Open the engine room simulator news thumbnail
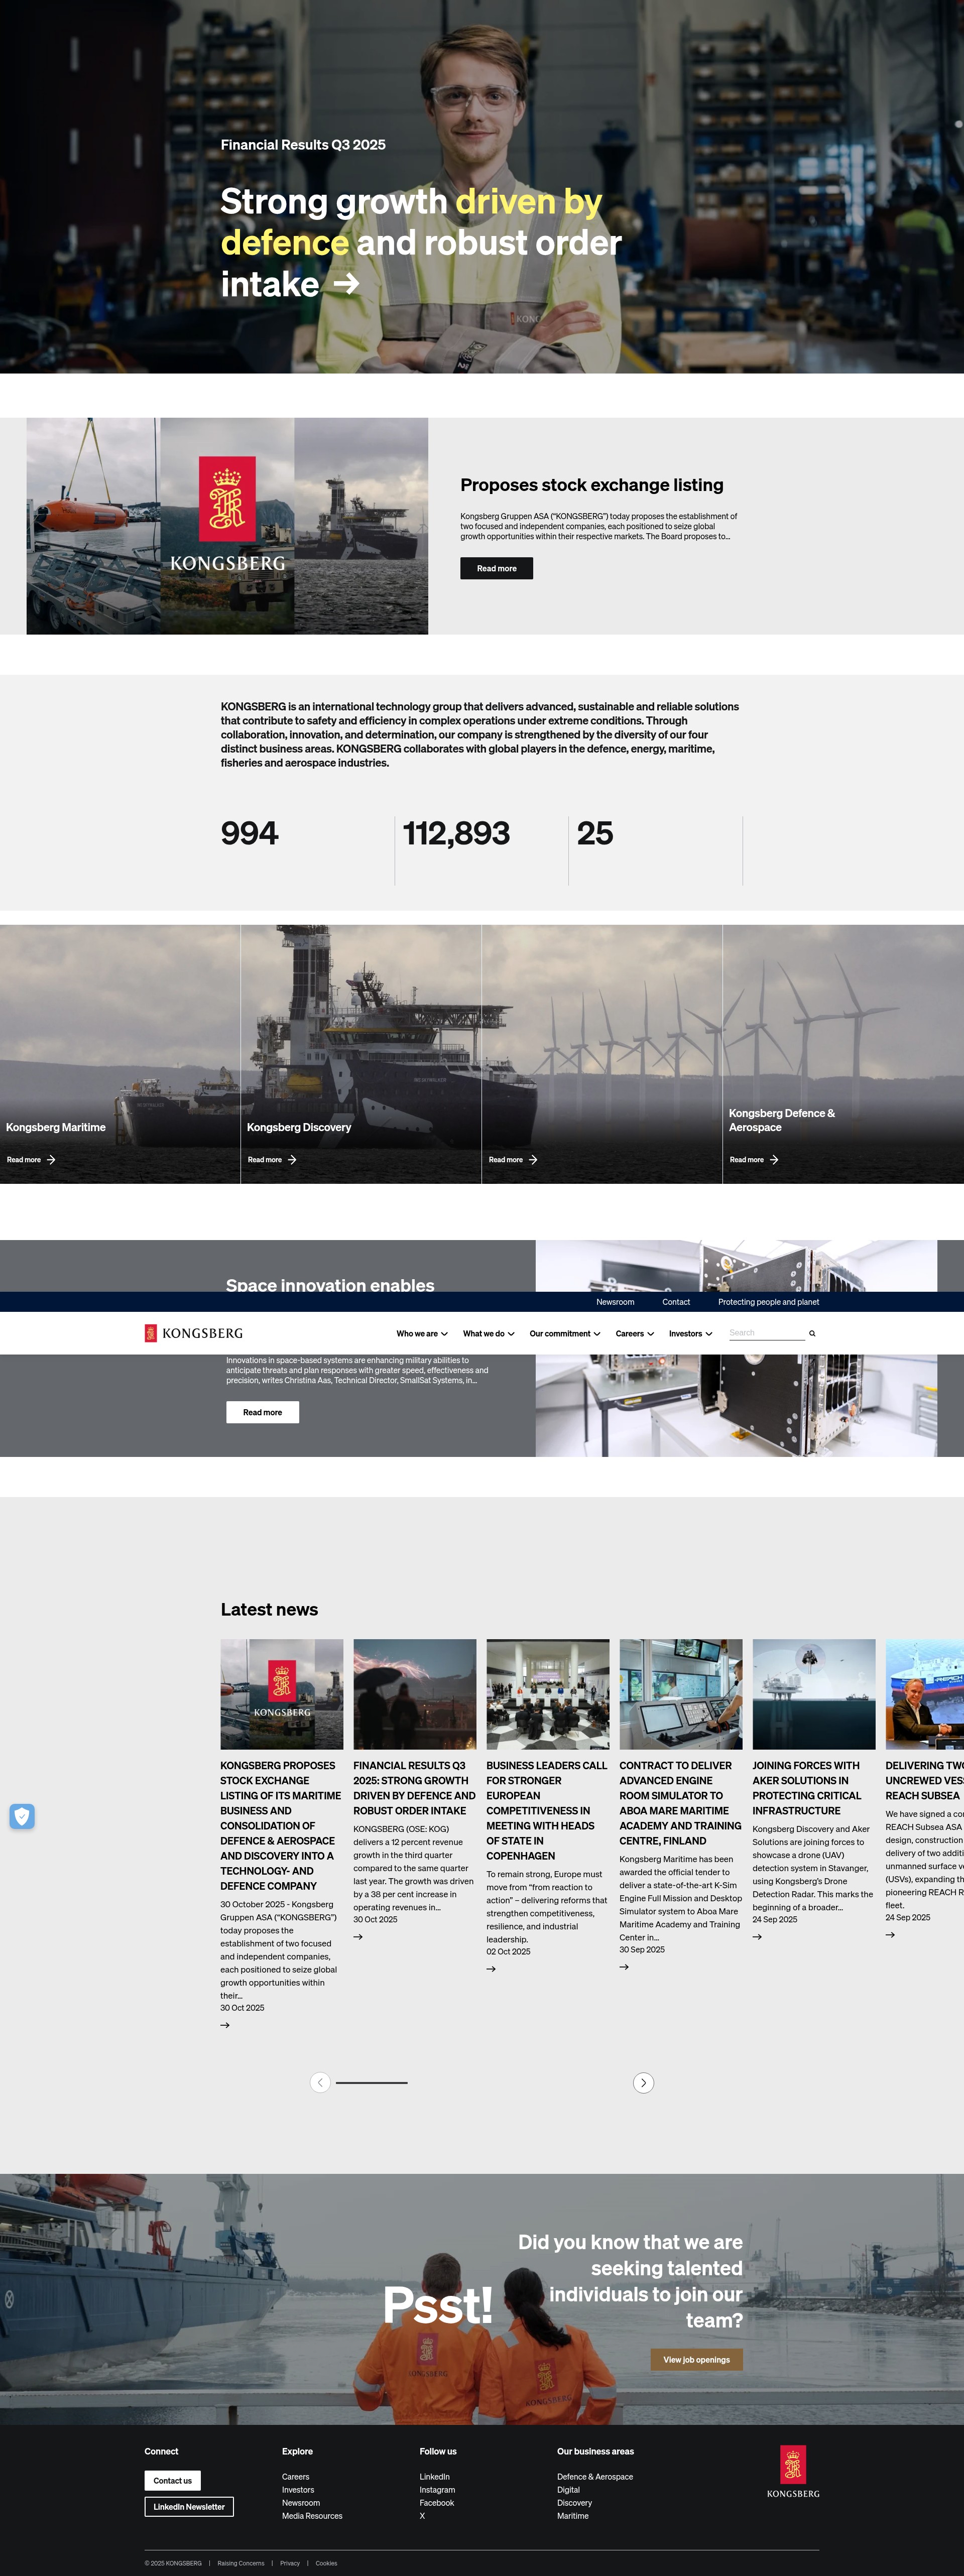This screenshot has width=964, height=2576. [x=681, y=1694]
